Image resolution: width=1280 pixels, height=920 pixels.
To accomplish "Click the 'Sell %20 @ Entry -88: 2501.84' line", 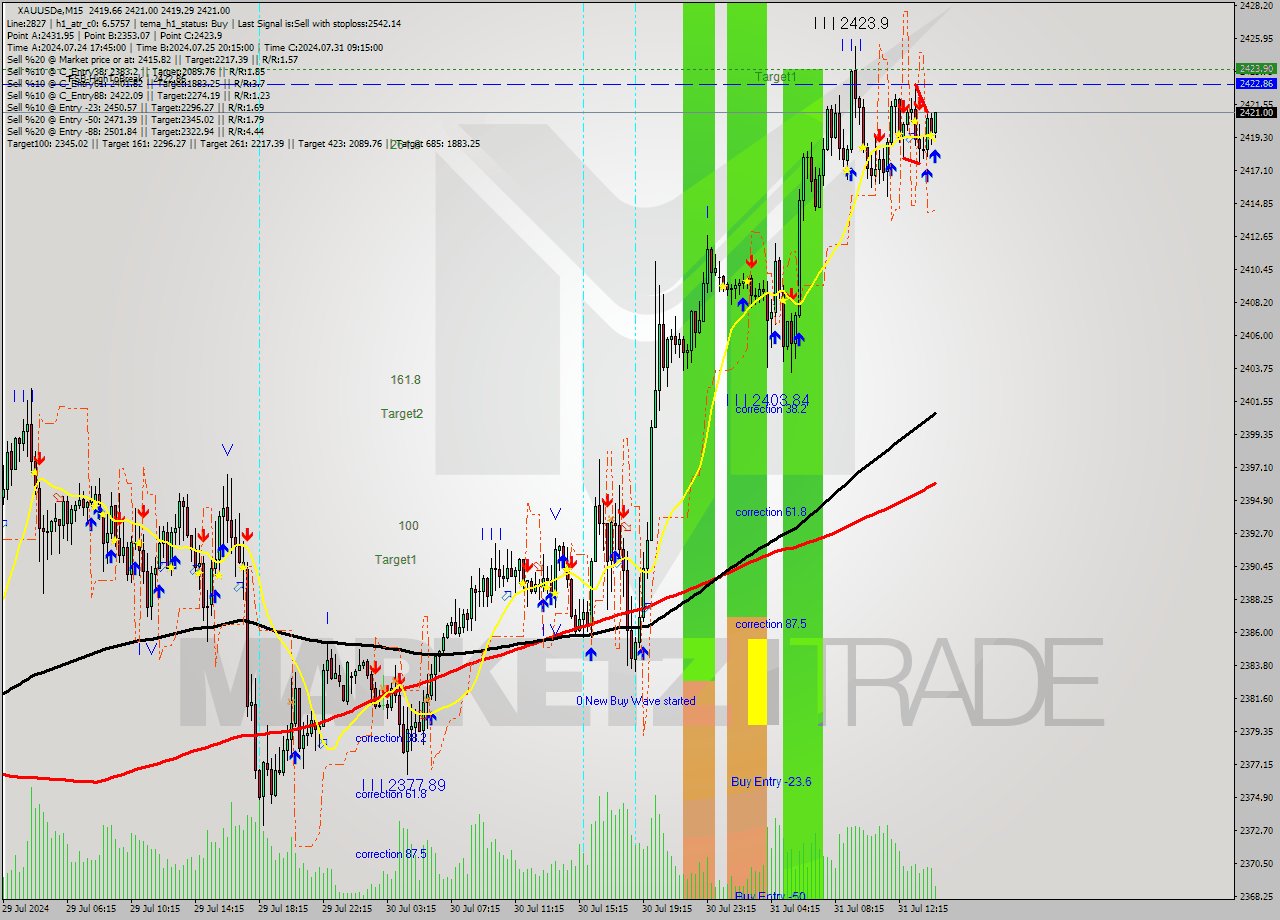I will point(135,131).
